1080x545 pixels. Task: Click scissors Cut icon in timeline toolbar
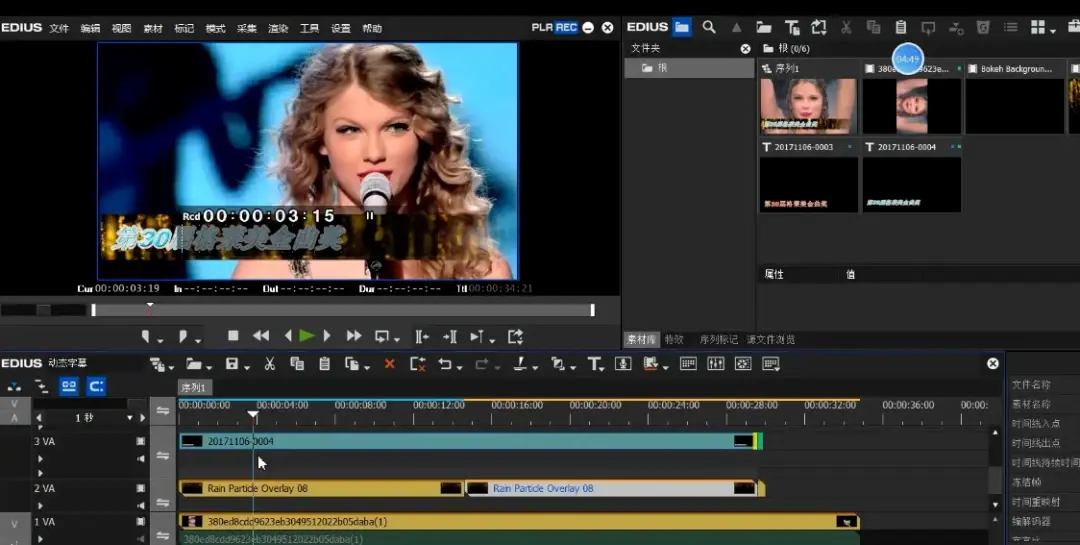tap(270, 363)
